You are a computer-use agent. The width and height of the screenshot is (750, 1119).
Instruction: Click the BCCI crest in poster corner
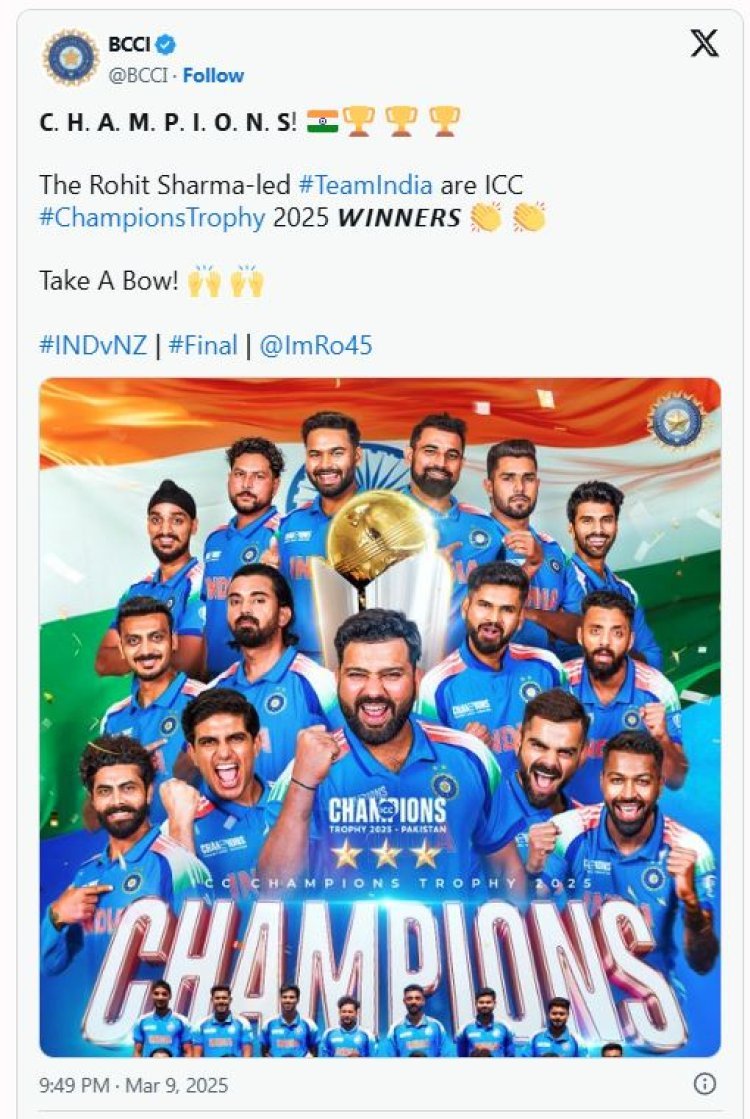coord(678,418)
